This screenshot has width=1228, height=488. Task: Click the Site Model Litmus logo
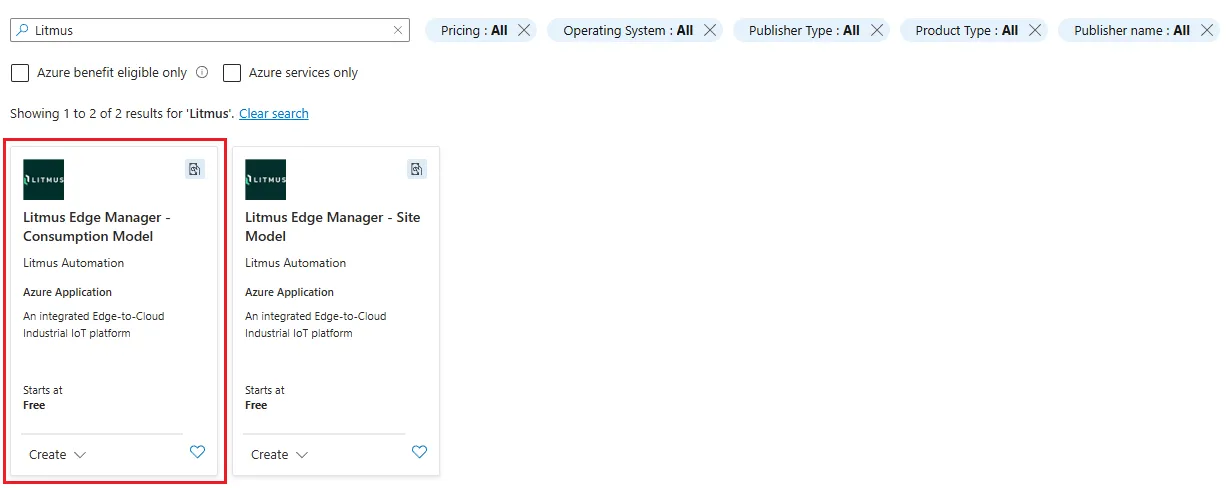[265, 180]
